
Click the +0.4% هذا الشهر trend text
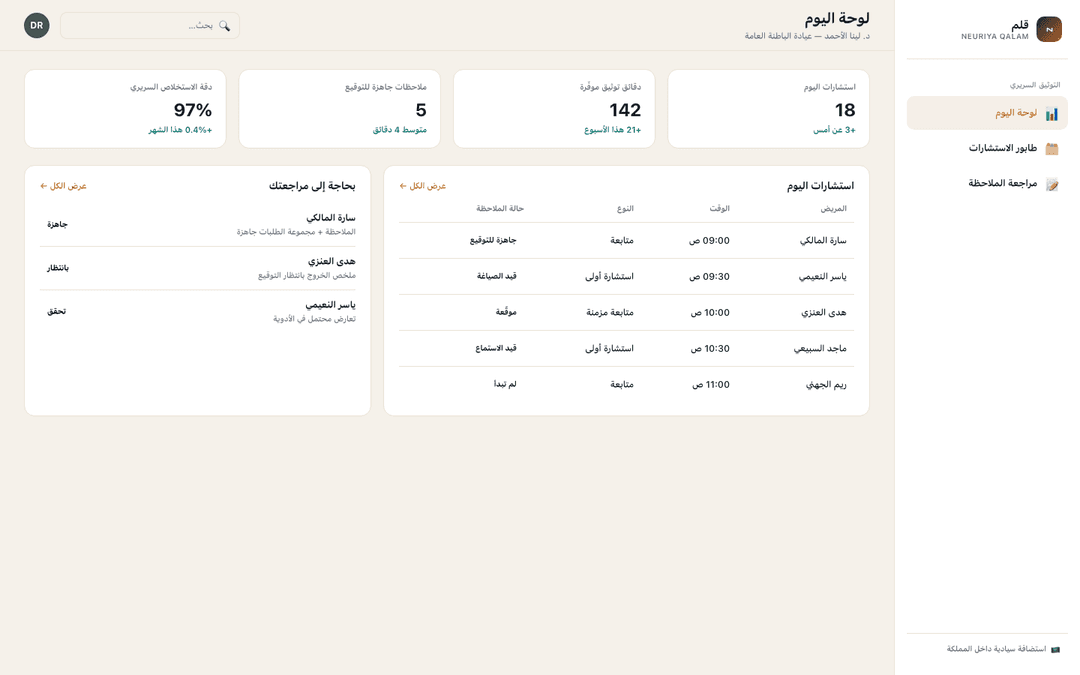click(180, 129)
